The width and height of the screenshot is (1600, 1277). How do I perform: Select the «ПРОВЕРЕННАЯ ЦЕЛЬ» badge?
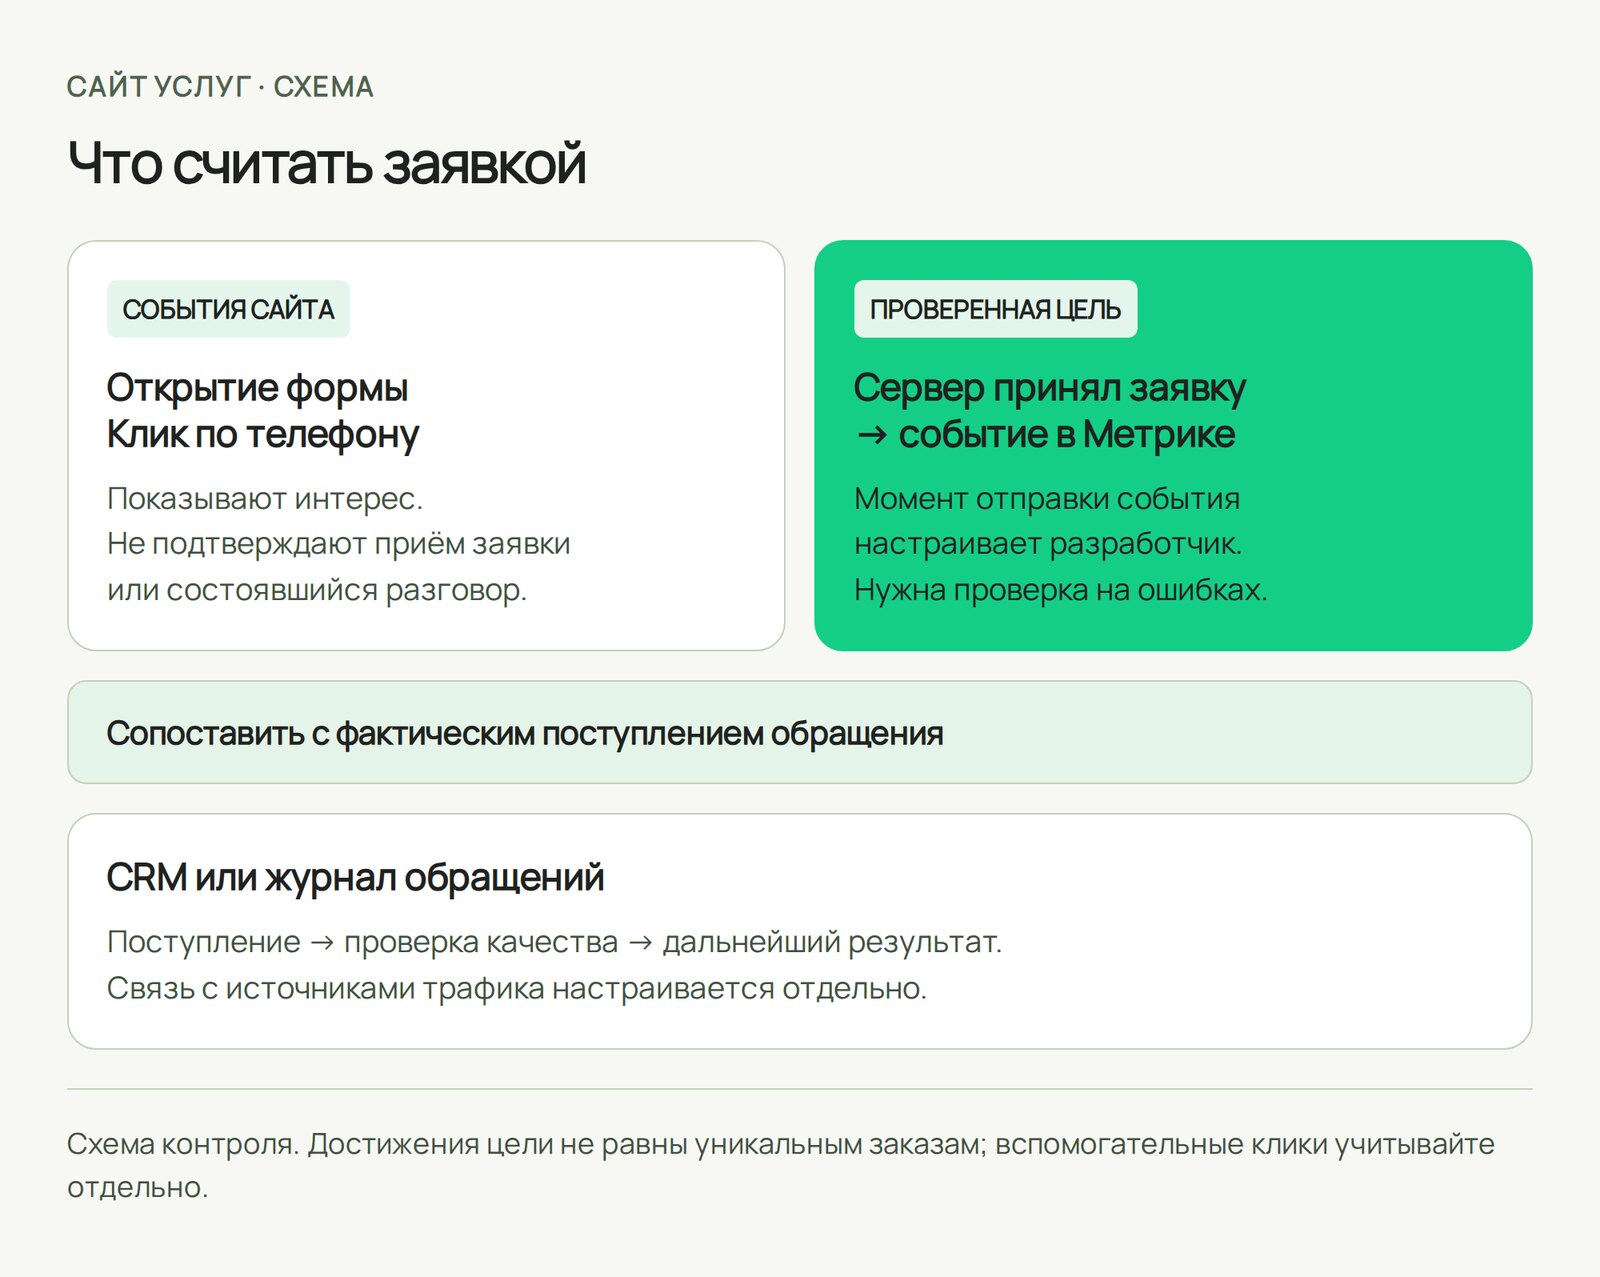(x=995, y=309)
